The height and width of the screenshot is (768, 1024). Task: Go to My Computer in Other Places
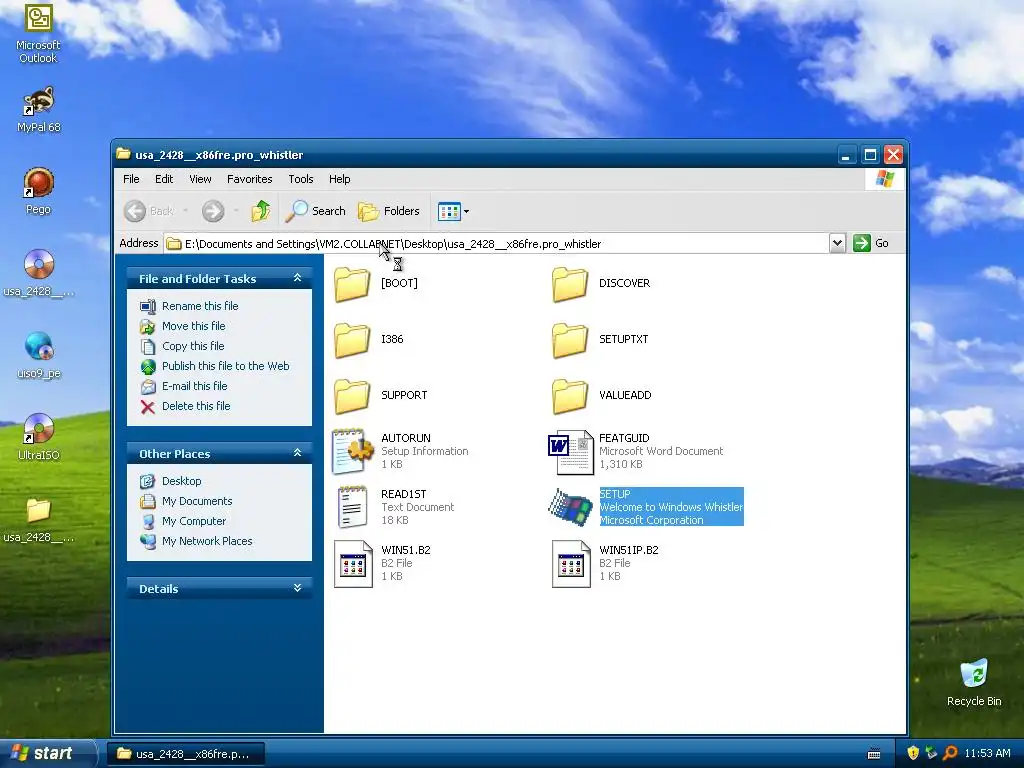point(194,521)
